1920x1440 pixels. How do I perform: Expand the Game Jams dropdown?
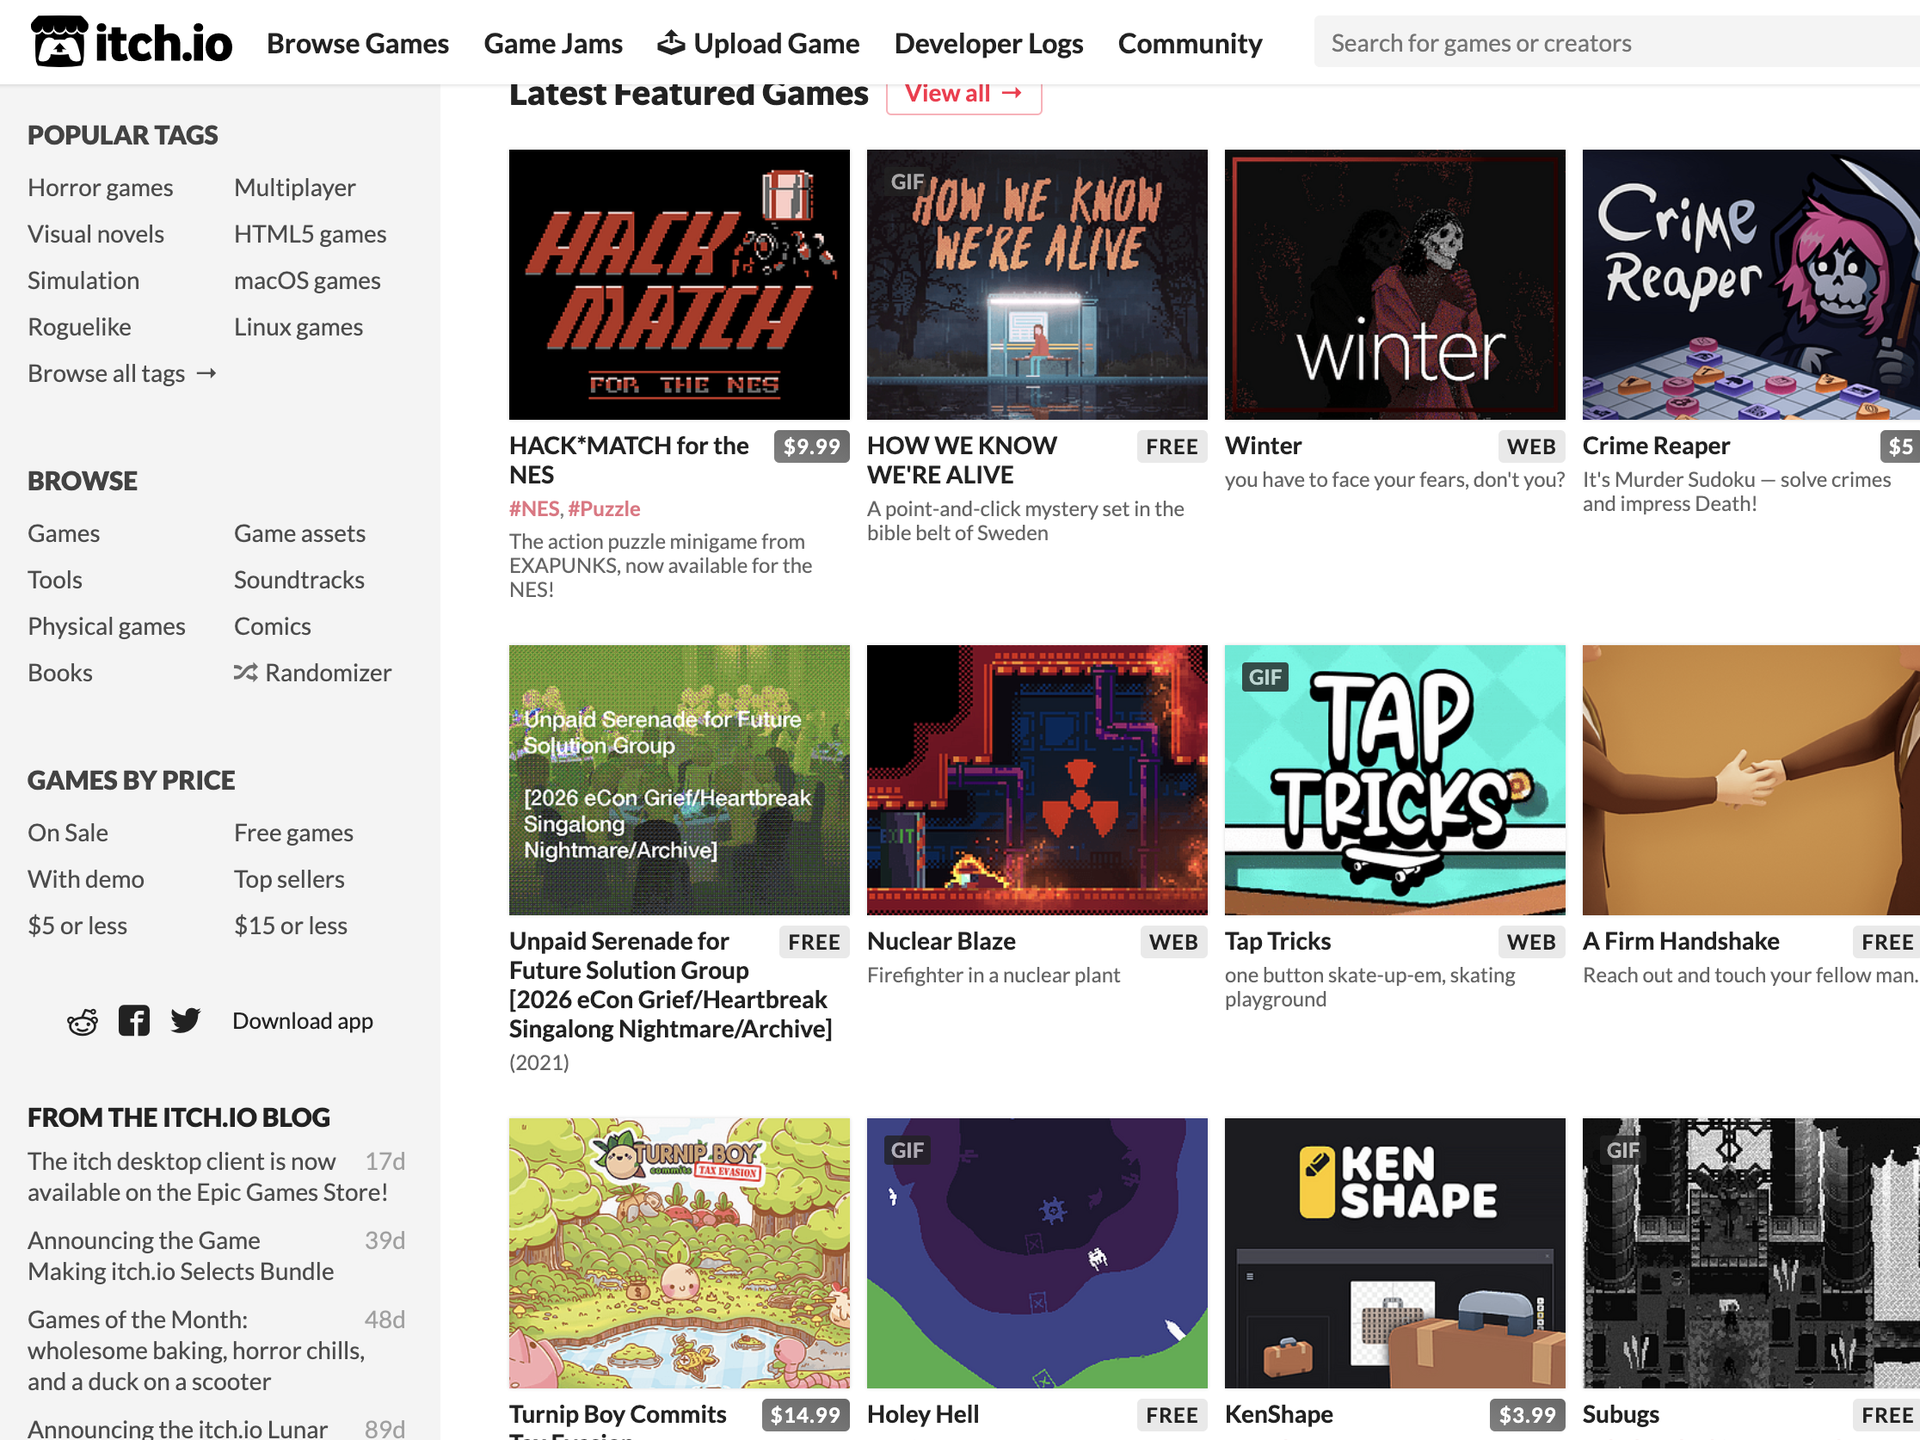coord(552,41)
